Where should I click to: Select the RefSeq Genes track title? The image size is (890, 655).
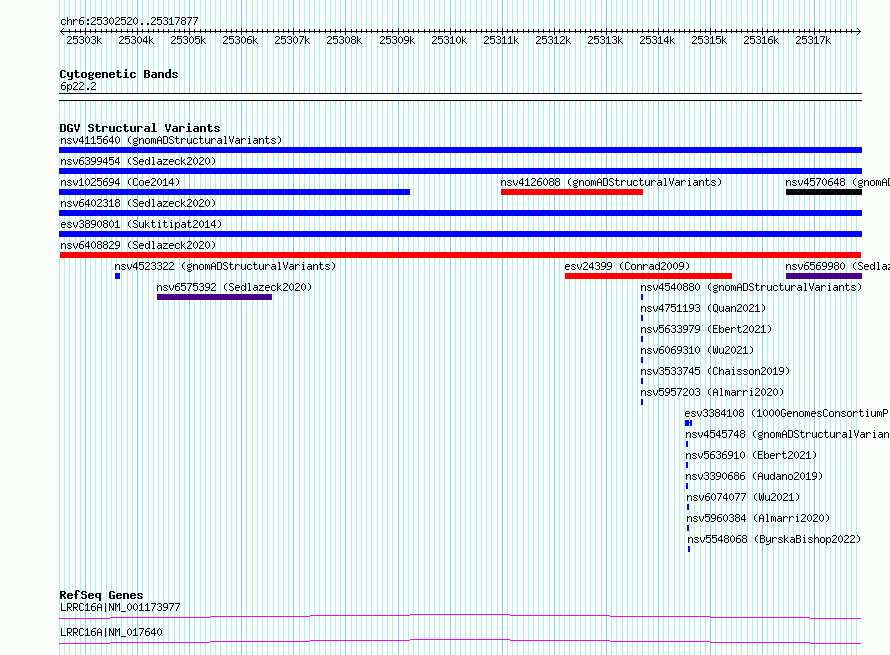(x=101, y=595)
